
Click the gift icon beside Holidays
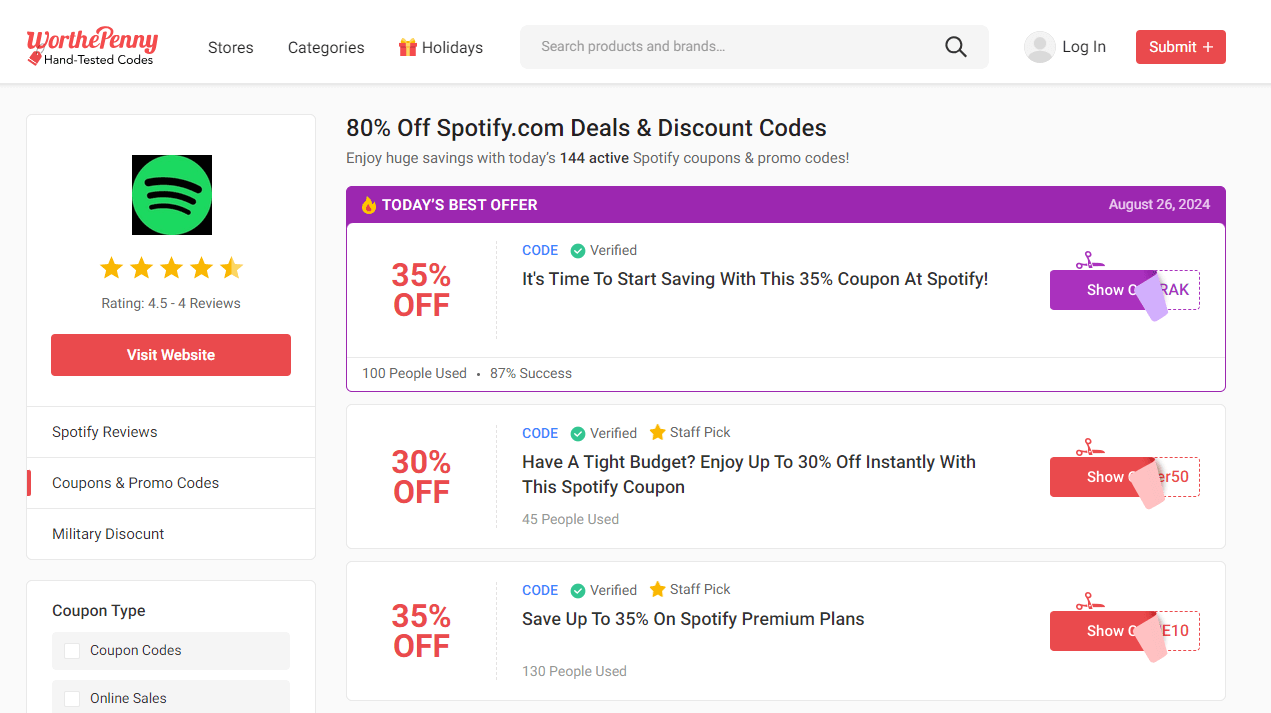[407, 47]
